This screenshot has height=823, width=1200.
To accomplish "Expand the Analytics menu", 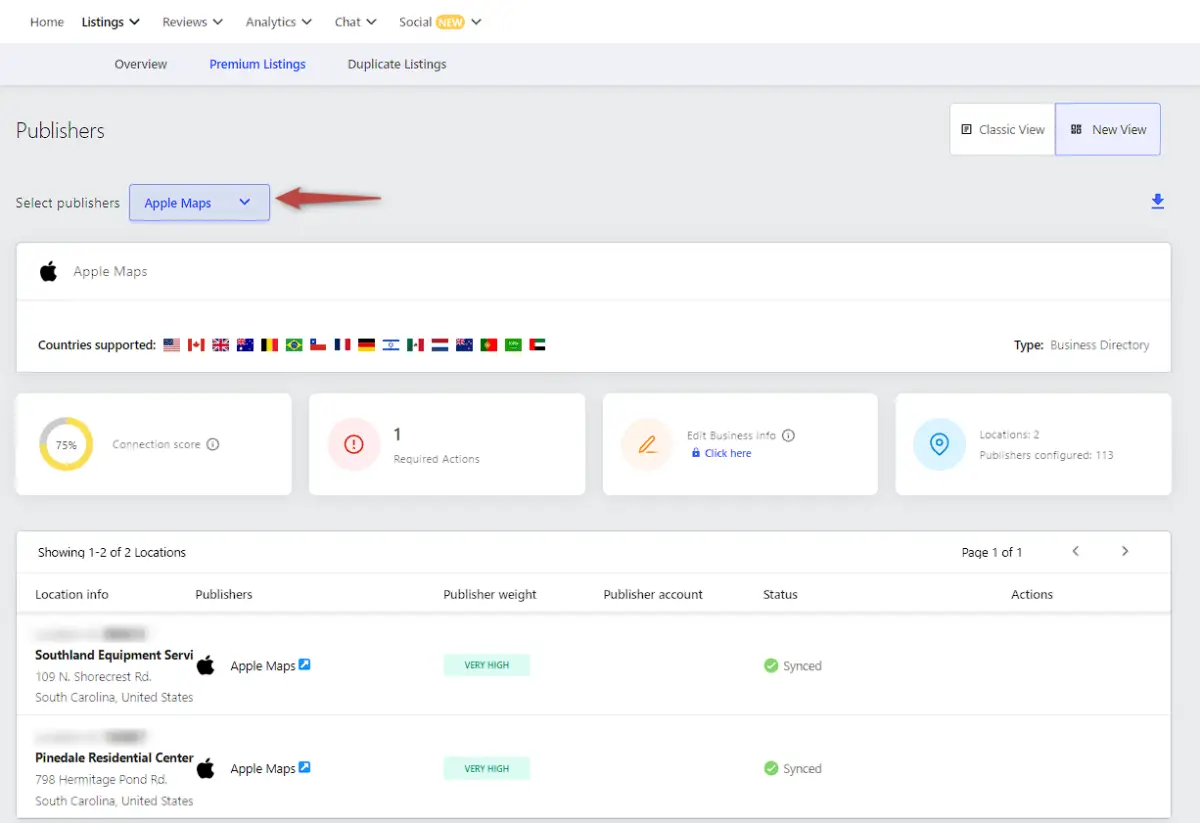I will 279,22.
